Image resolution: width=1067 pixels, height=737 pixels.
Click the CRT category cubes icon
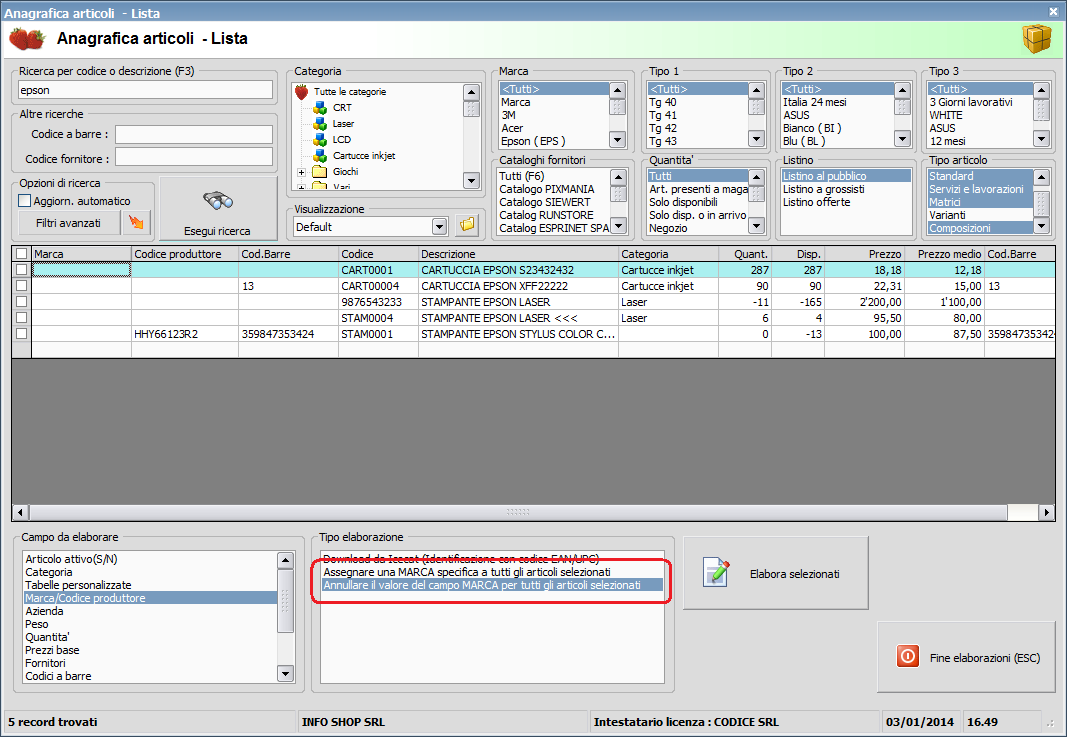[x=320, y=108]
